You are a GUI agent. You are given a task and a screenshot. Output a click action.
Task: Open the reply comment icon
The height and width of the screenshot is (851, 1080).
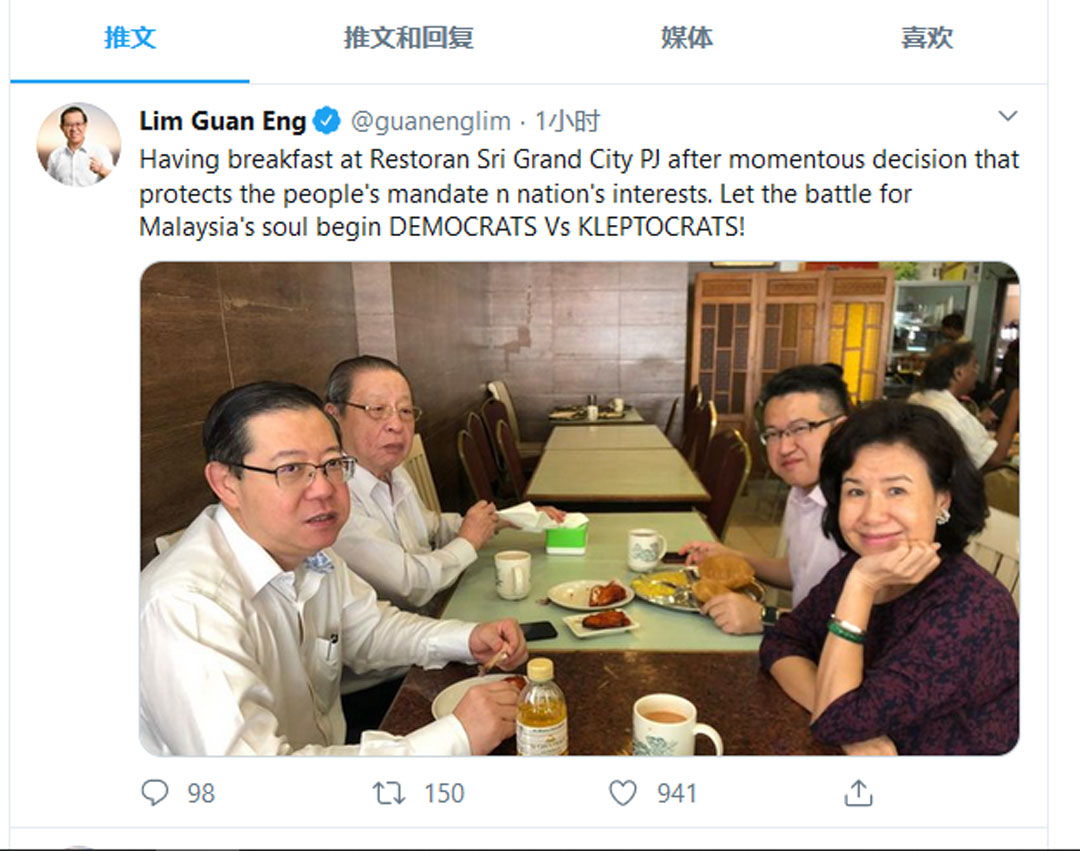(154, 793)
